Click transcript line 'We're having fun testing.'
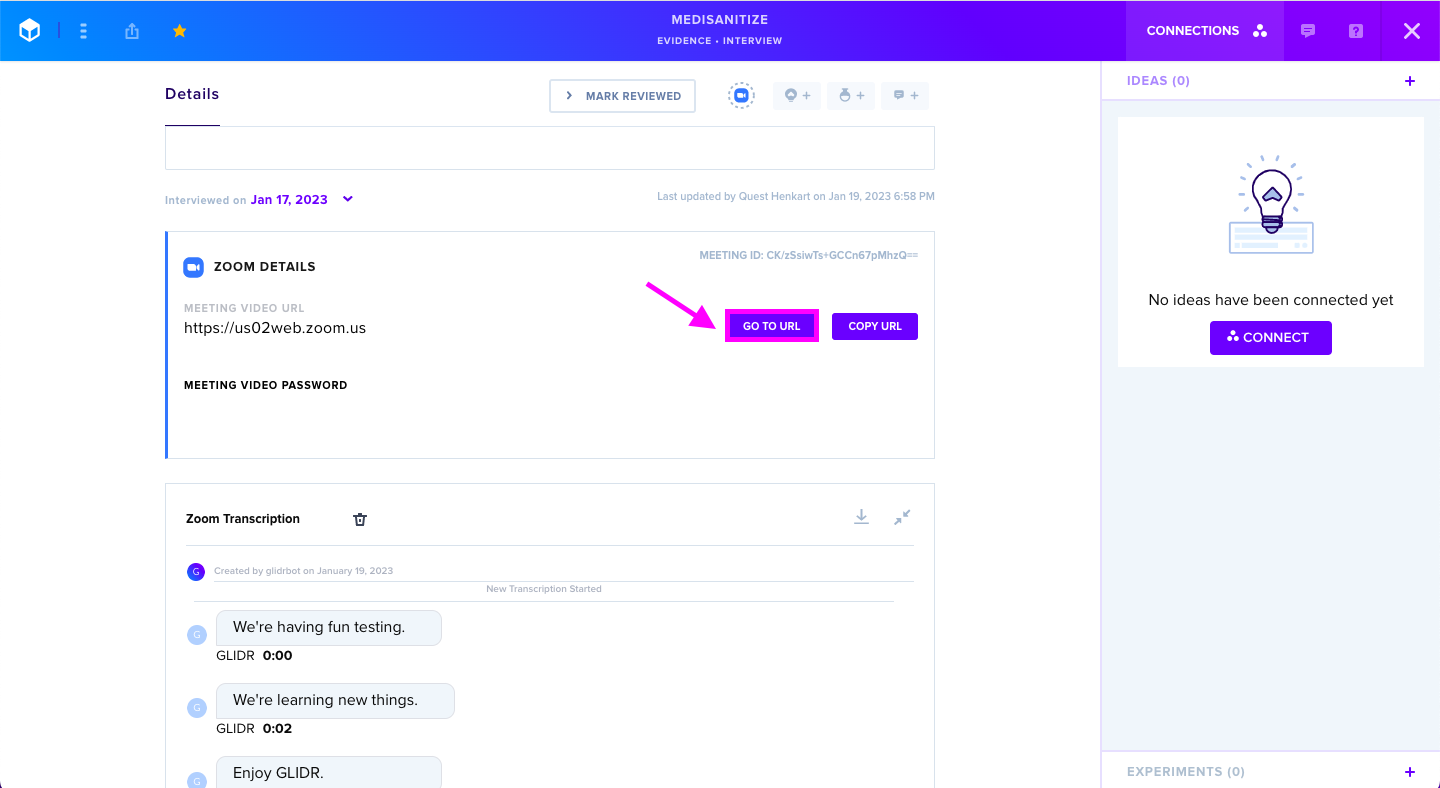 329,628
